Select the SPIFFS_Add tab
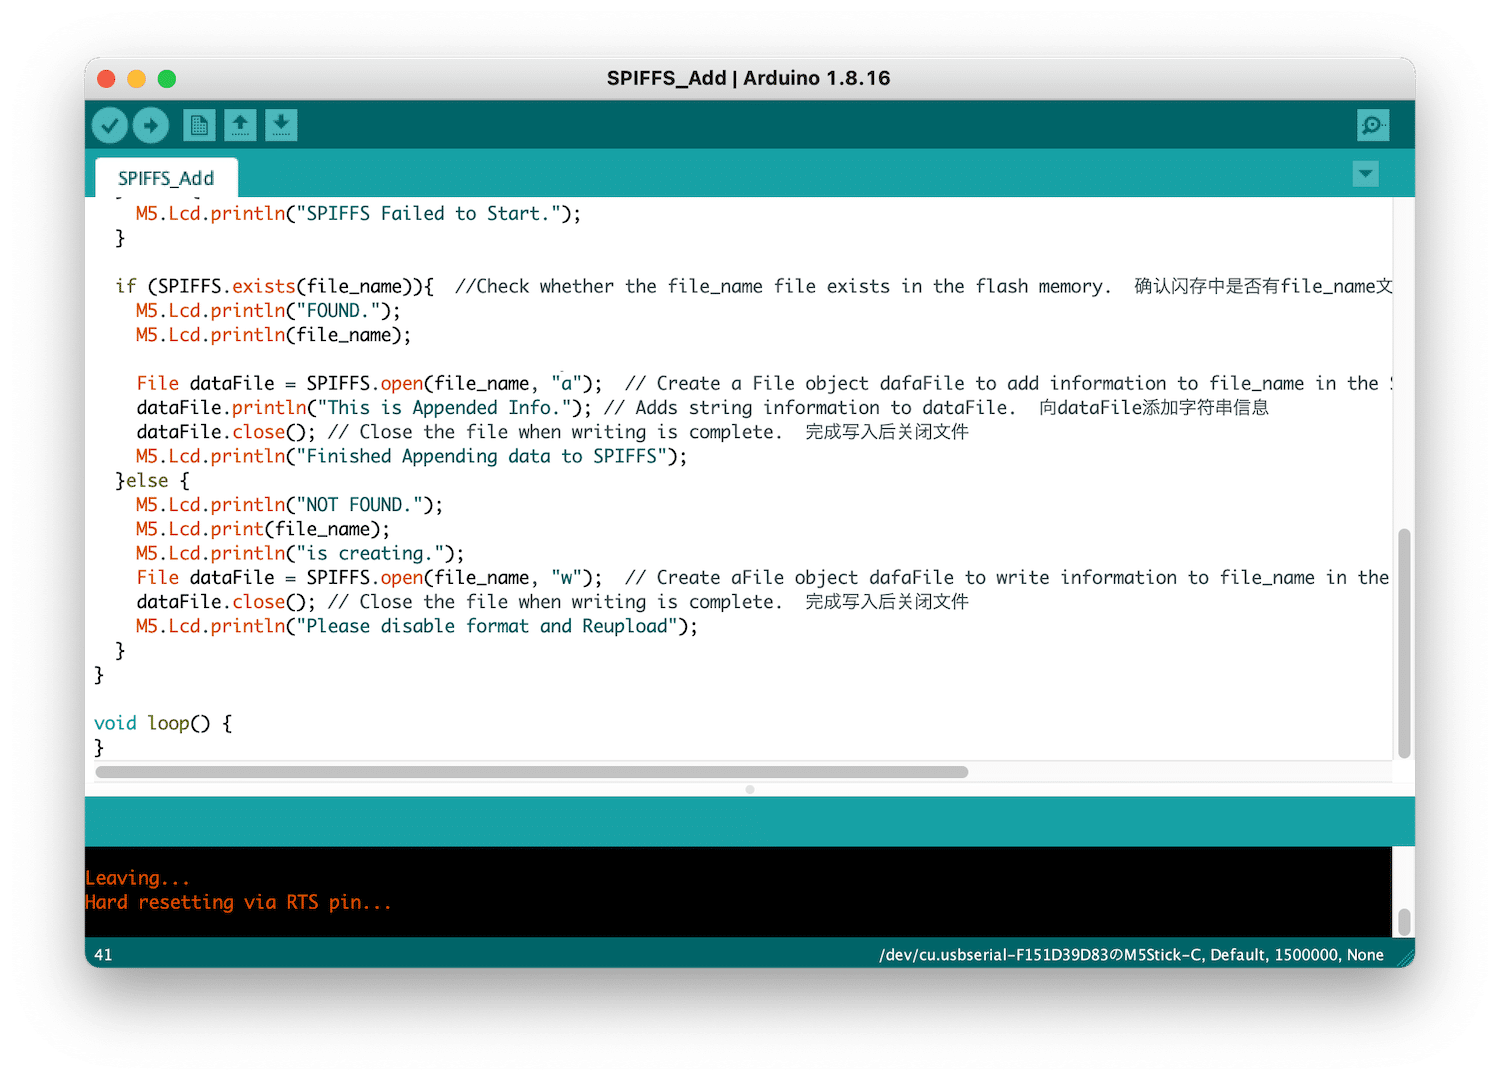The width and height of the screenshot is (1500, 1080). pos(166,178)
